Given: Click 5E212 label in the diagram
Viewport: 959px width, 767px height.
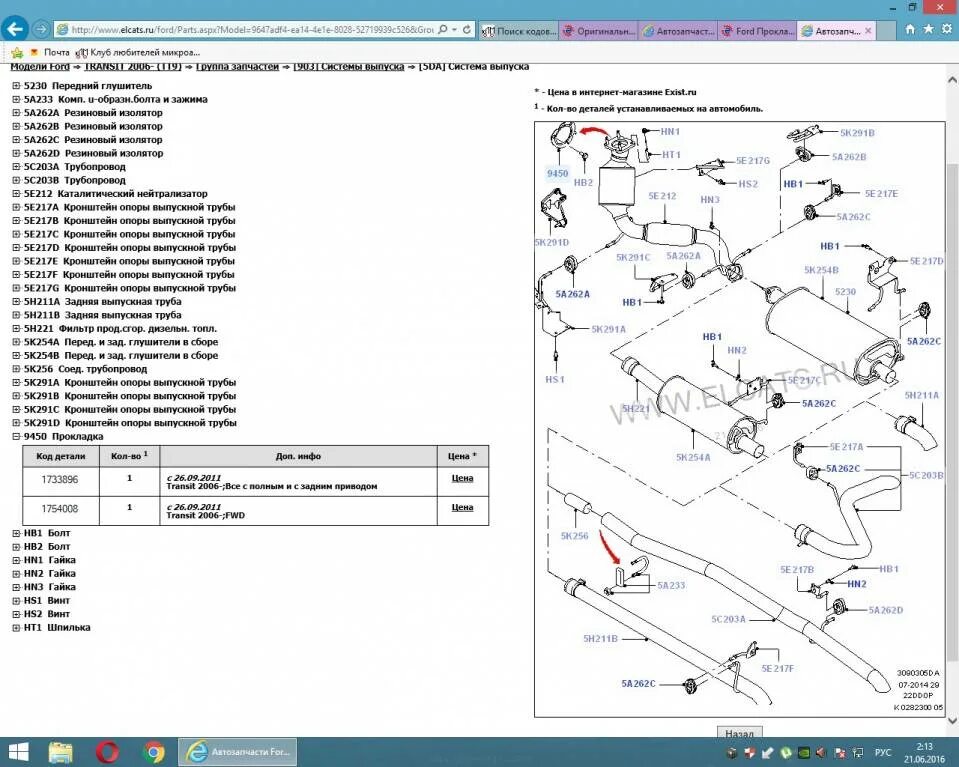Looking at the screenshot, I should click(x=662, y=196).
